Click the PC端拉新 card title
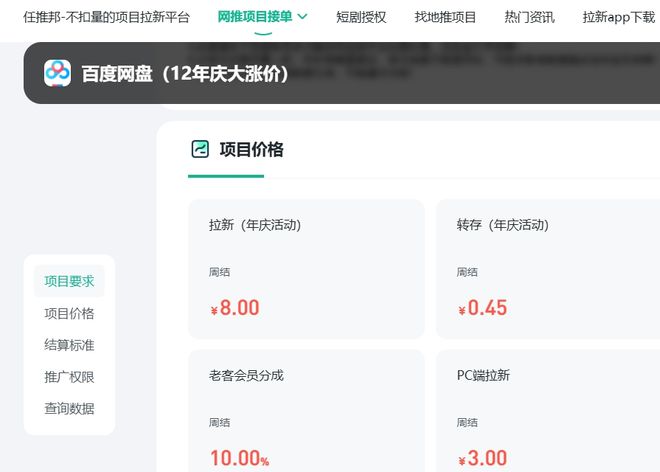The image size is (660, 472). [483, 375]
